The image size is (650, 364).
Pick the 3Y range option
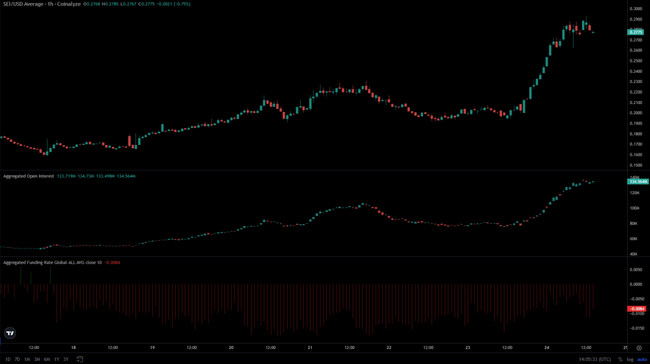pos(66,359)
